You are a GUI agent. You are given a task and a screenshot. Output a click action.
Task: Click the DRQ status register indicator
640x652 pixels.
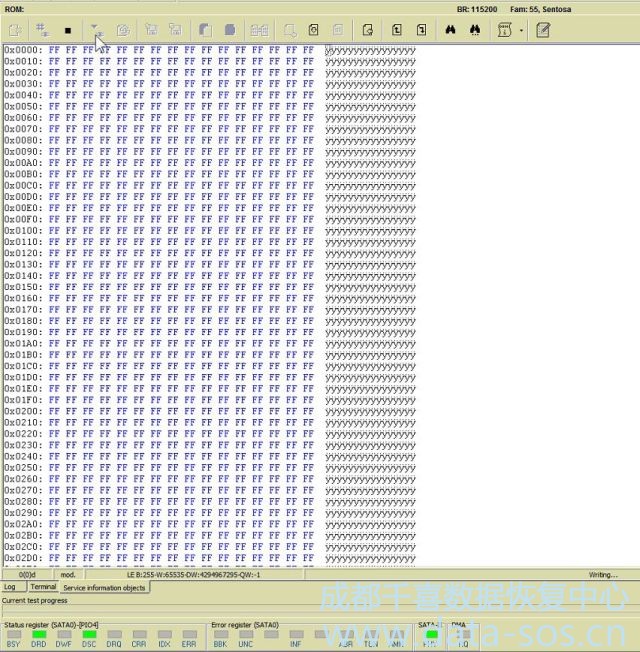click(x=114, y=635)
